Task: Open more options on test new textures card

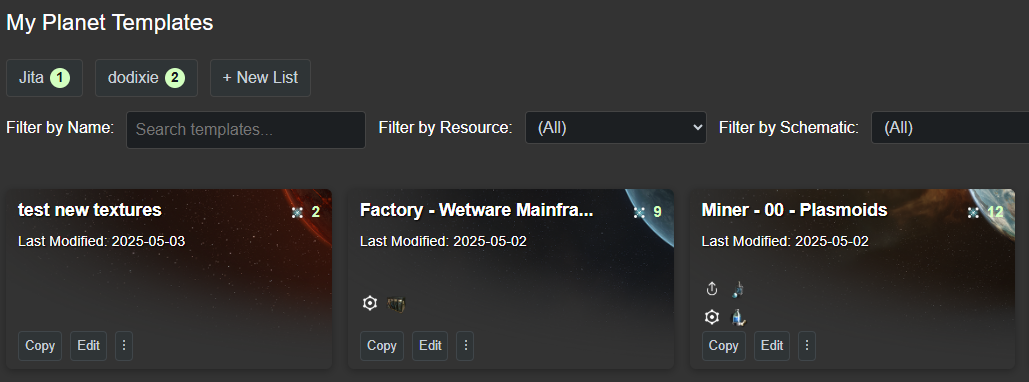Action: [124, 346]
